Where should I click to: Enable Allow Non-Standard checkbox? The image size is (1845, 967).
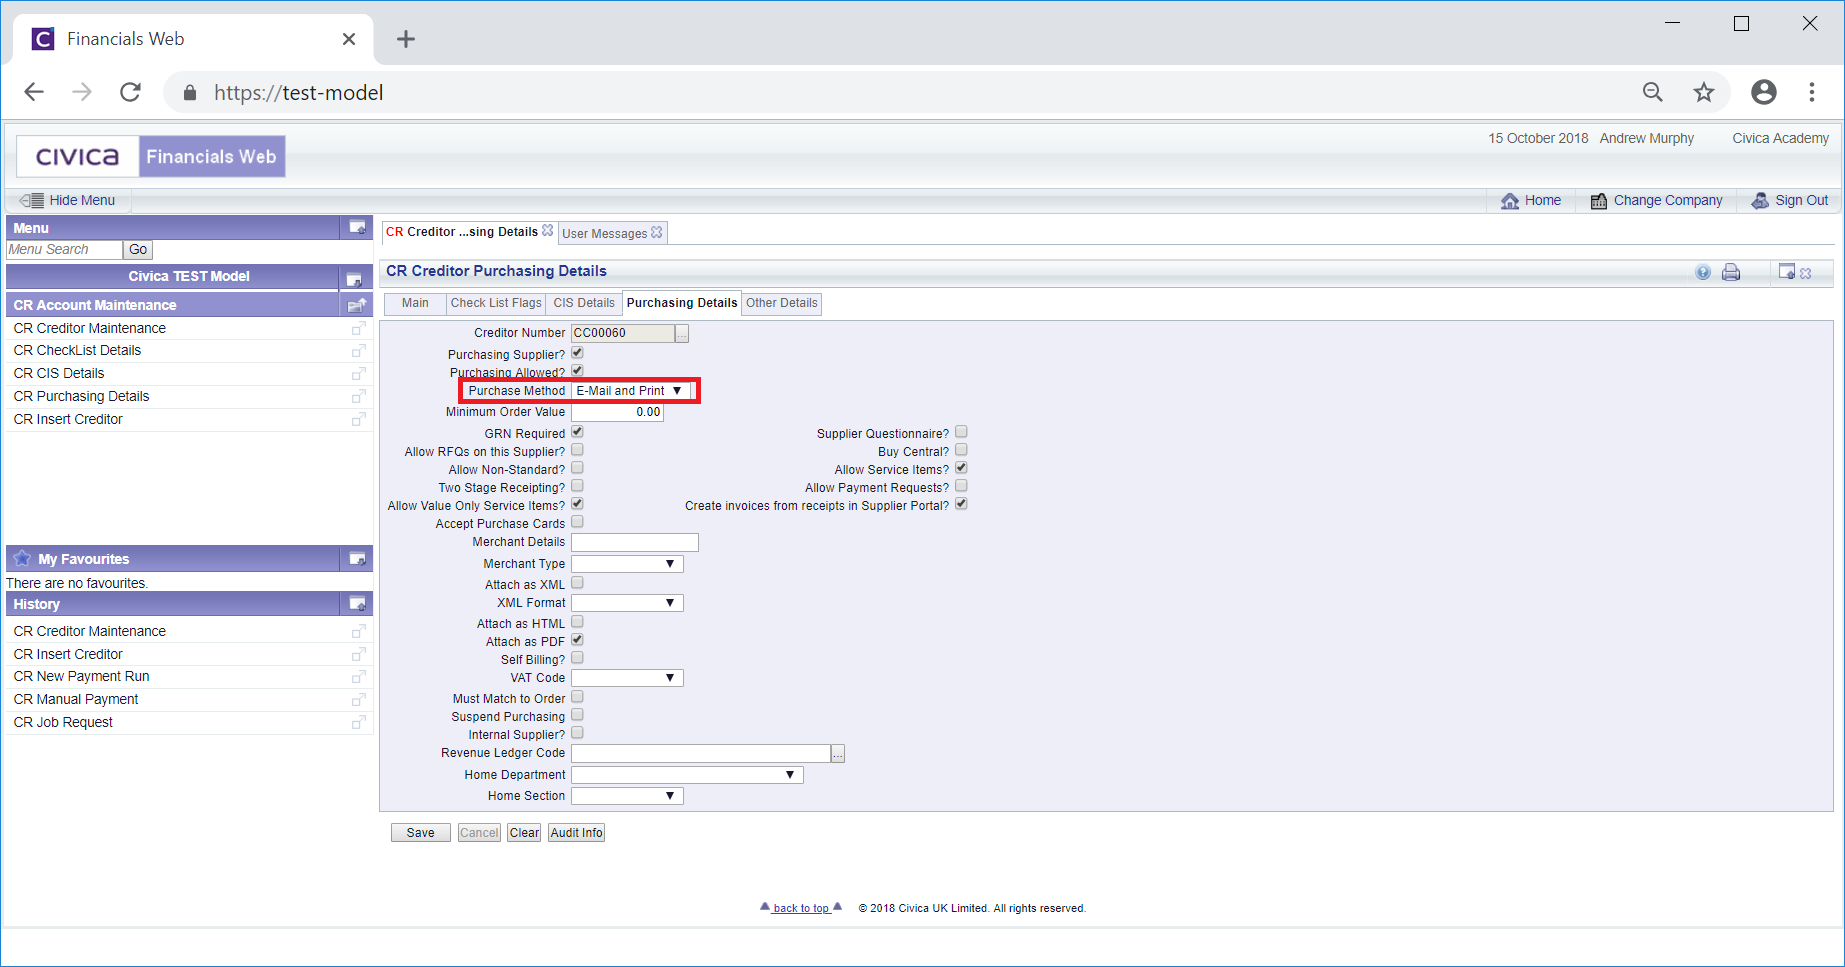577,468
